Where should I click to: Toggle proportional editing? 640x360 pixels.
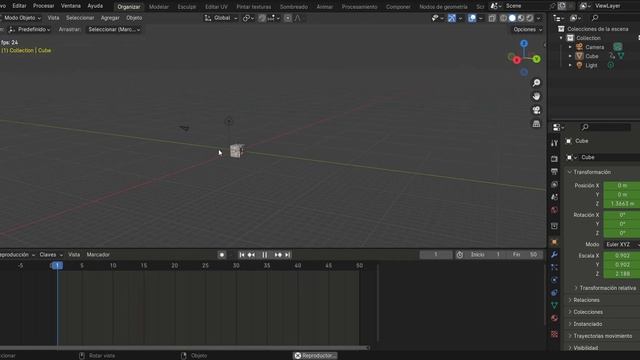[288, 18]
